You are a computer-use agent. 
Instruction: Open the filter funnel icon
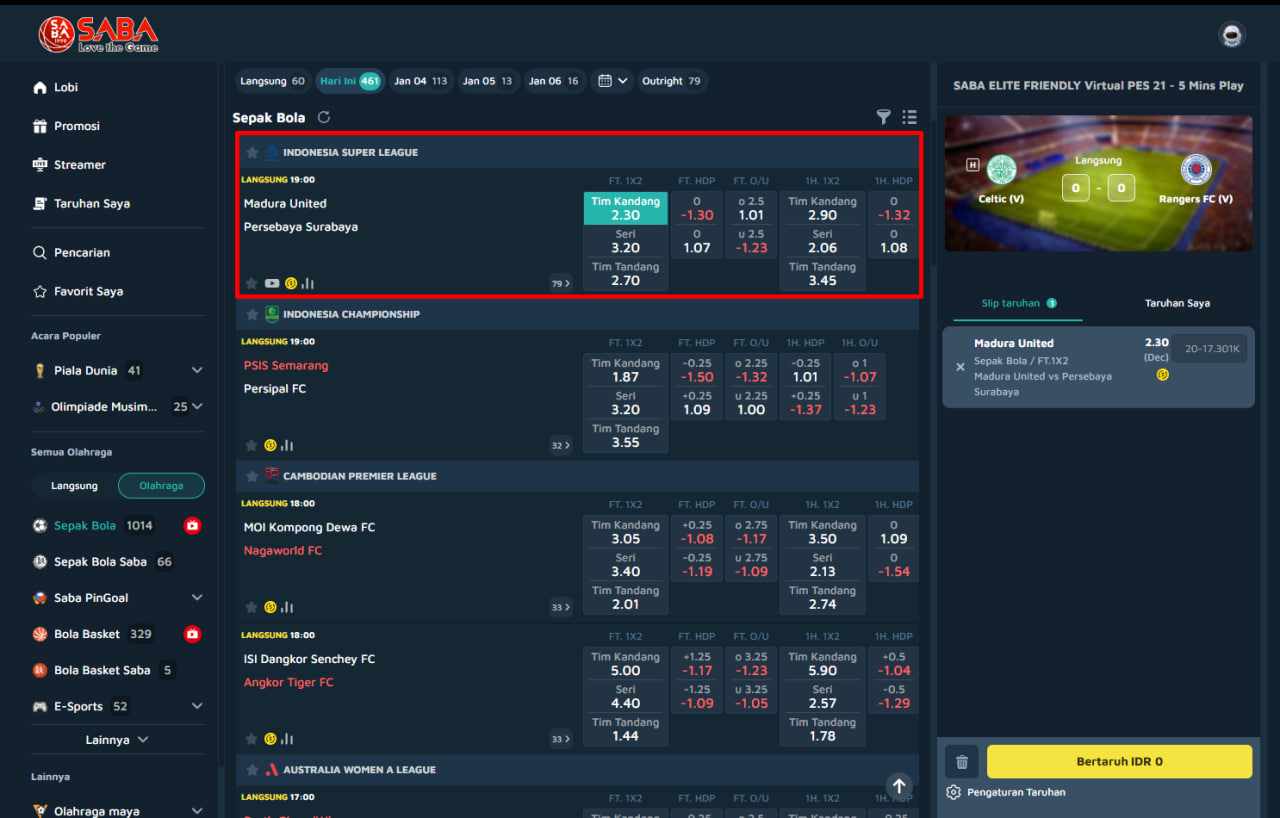pos(883,118)
